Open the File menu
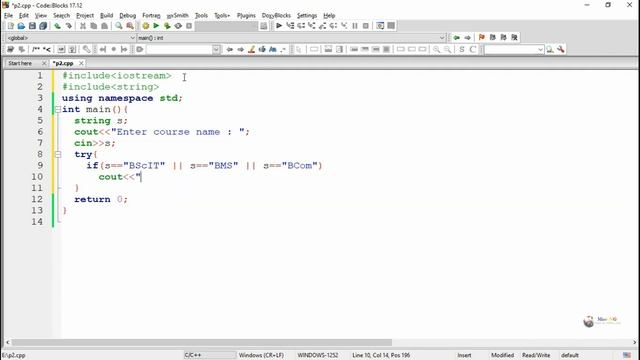The height and width of the screenshot is (360, 640). 9,16
